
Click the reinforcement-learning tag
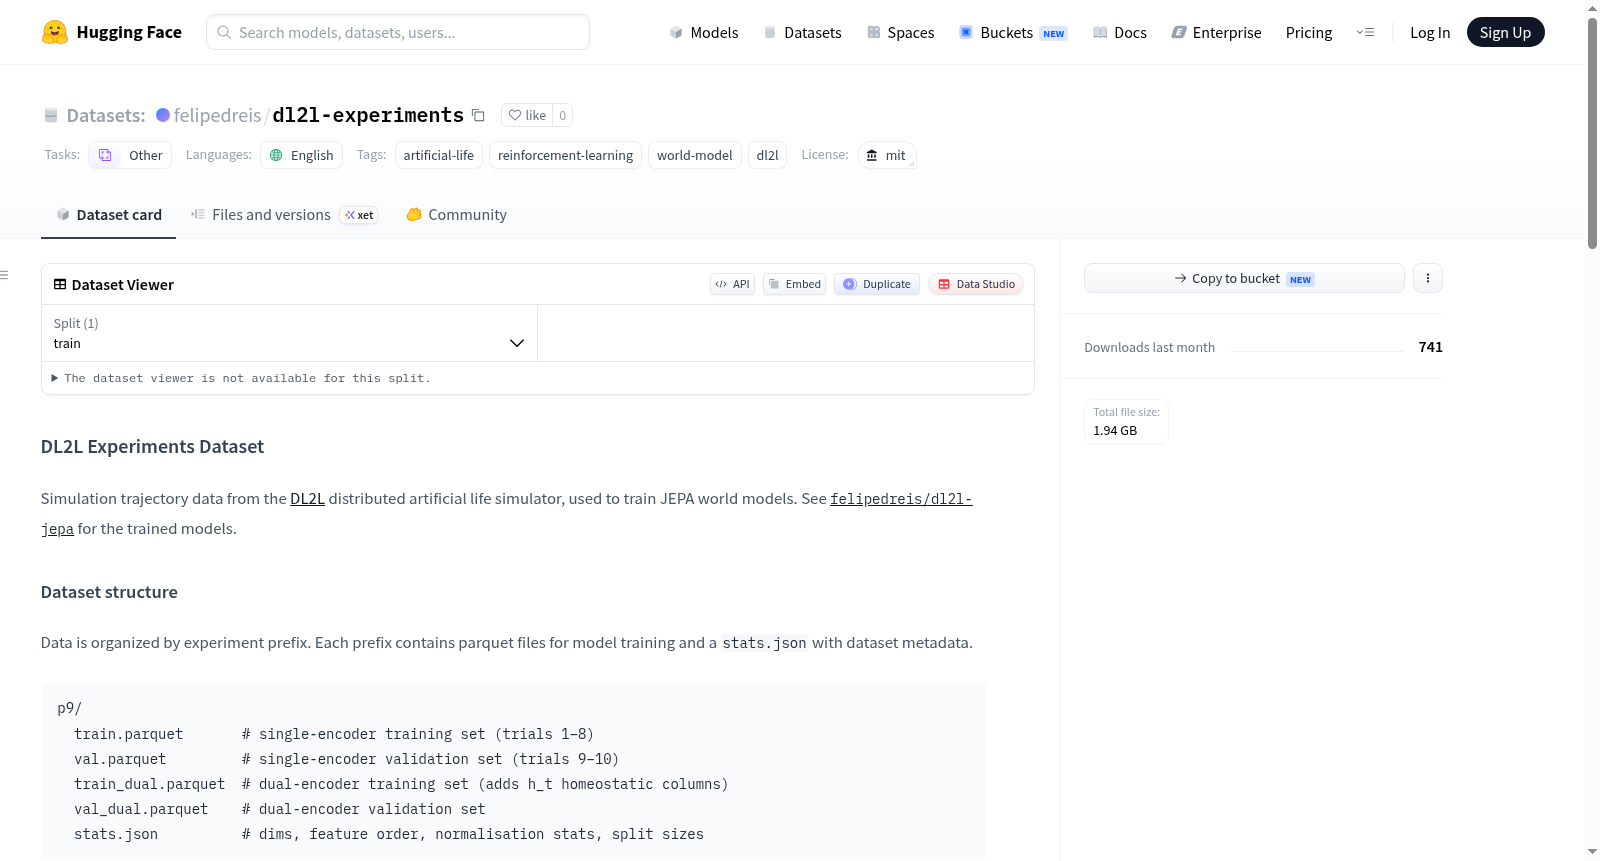point(565,155)
